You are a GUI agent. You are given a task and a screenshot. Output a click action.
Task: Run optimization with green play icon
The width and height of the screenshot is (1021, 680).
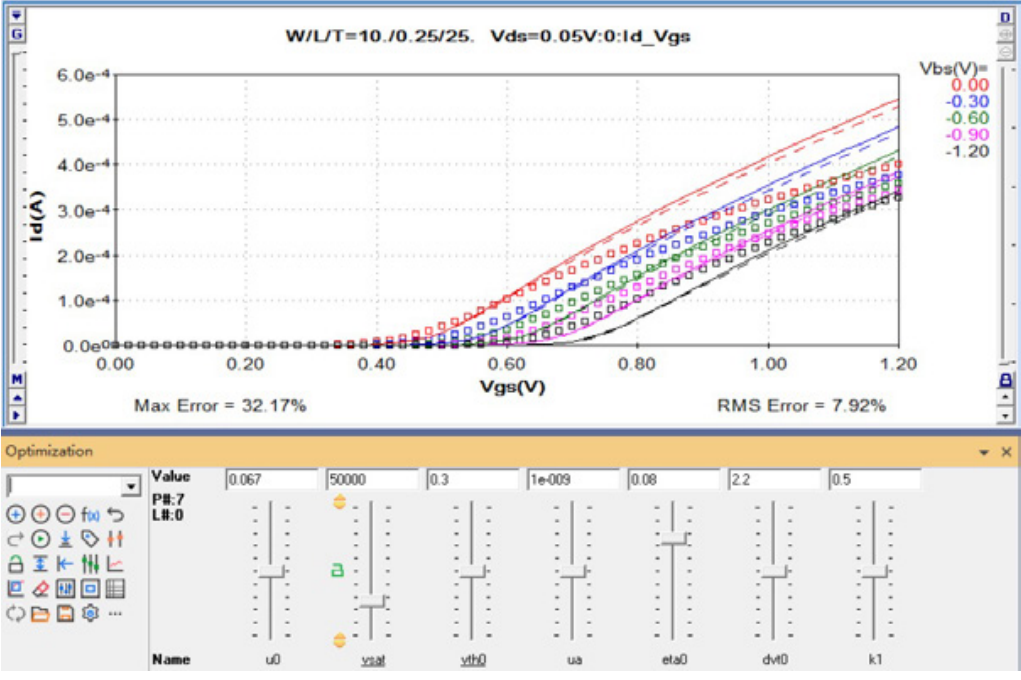coord(40,539)
